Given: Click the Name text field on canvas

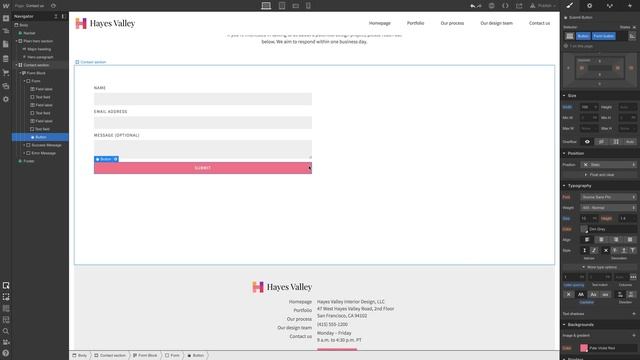Looking at the screenshot, I should pyautogui.click(x=203, y=99).
